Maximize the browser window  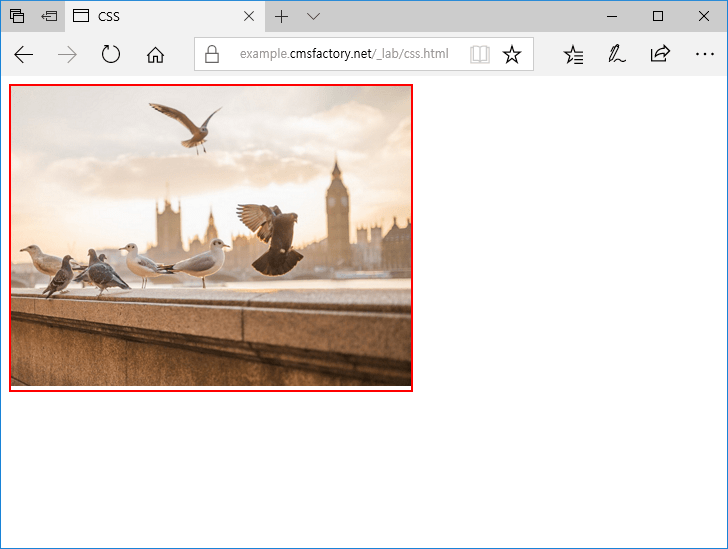[x=657, y=16]
